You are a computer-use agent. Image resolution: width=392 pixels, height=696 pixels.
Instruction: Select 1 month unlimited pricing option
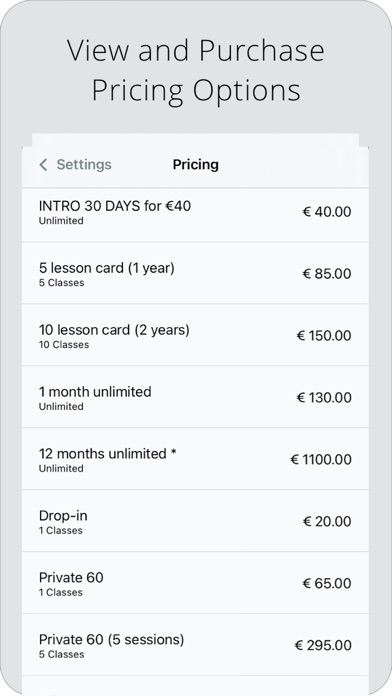(x=195, y=397)
